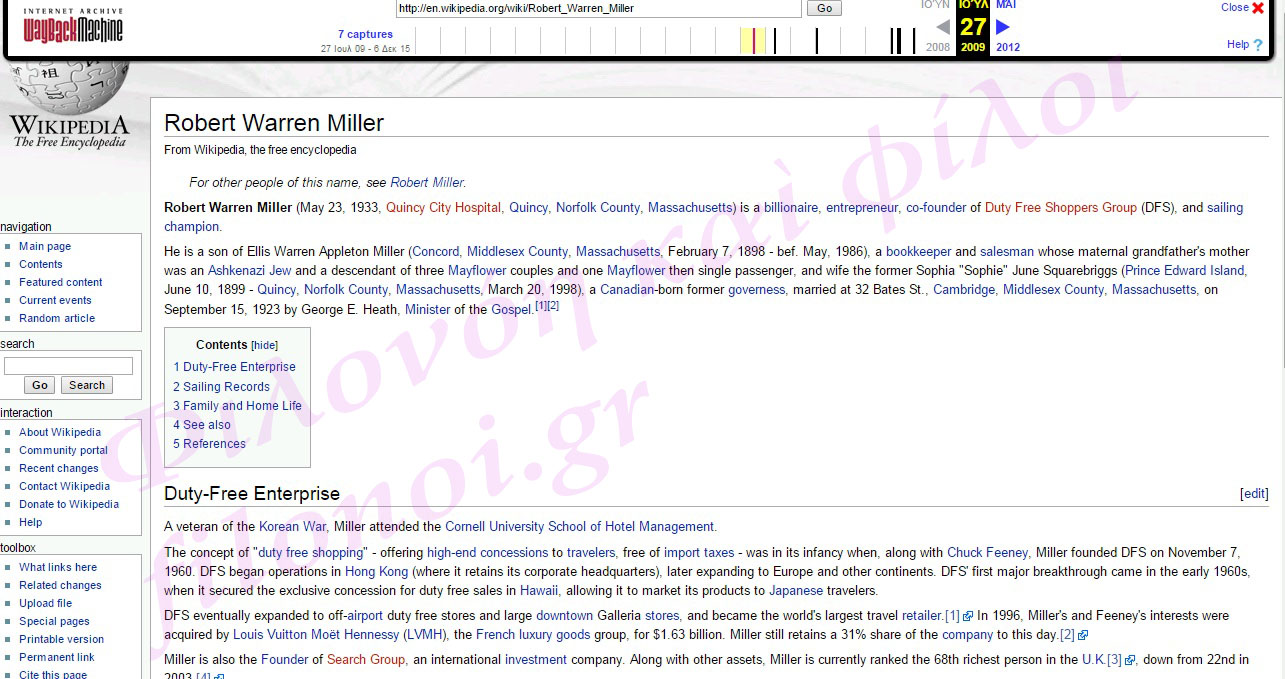1285x679 pixels.
Task: Open the entrepreneur link
Action: point(862,208)
